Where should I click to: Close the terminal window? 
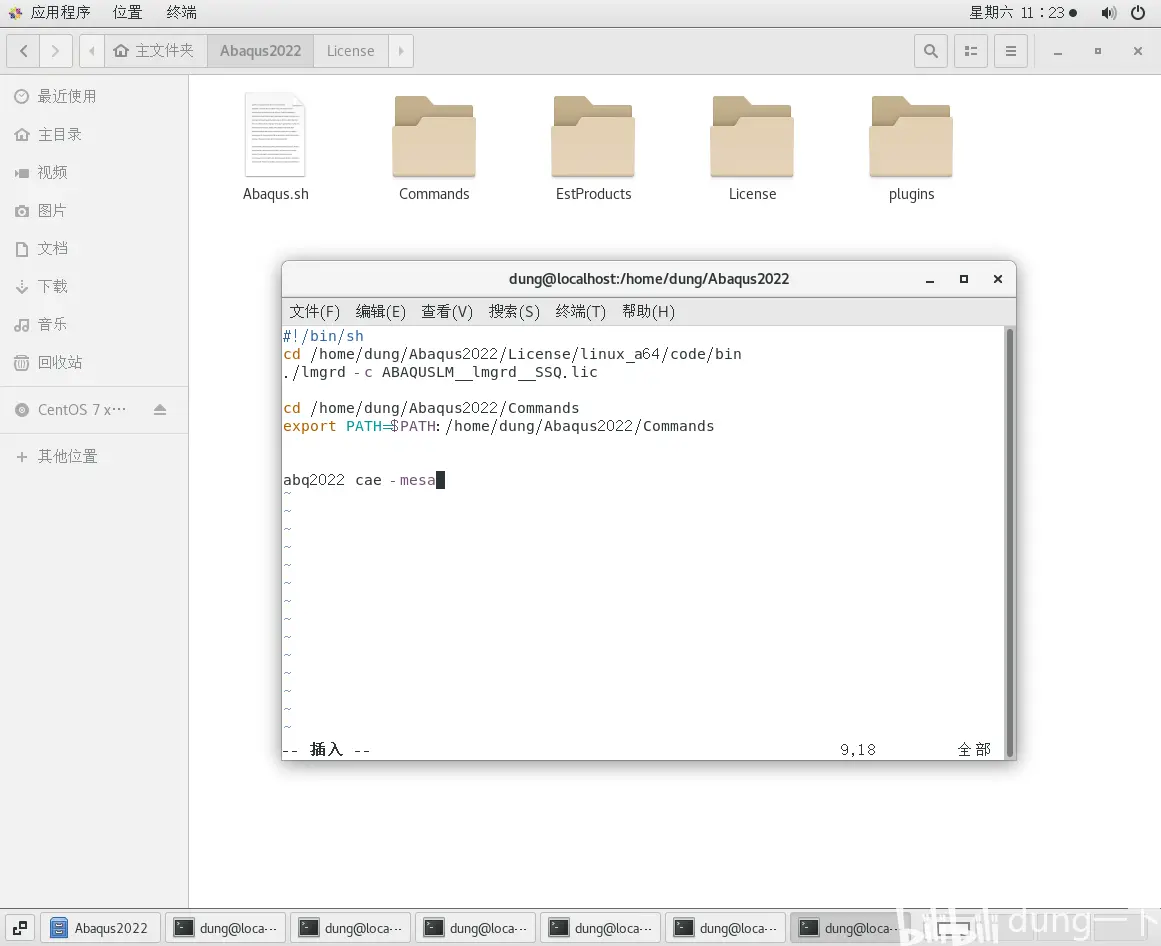coord(998,279)
